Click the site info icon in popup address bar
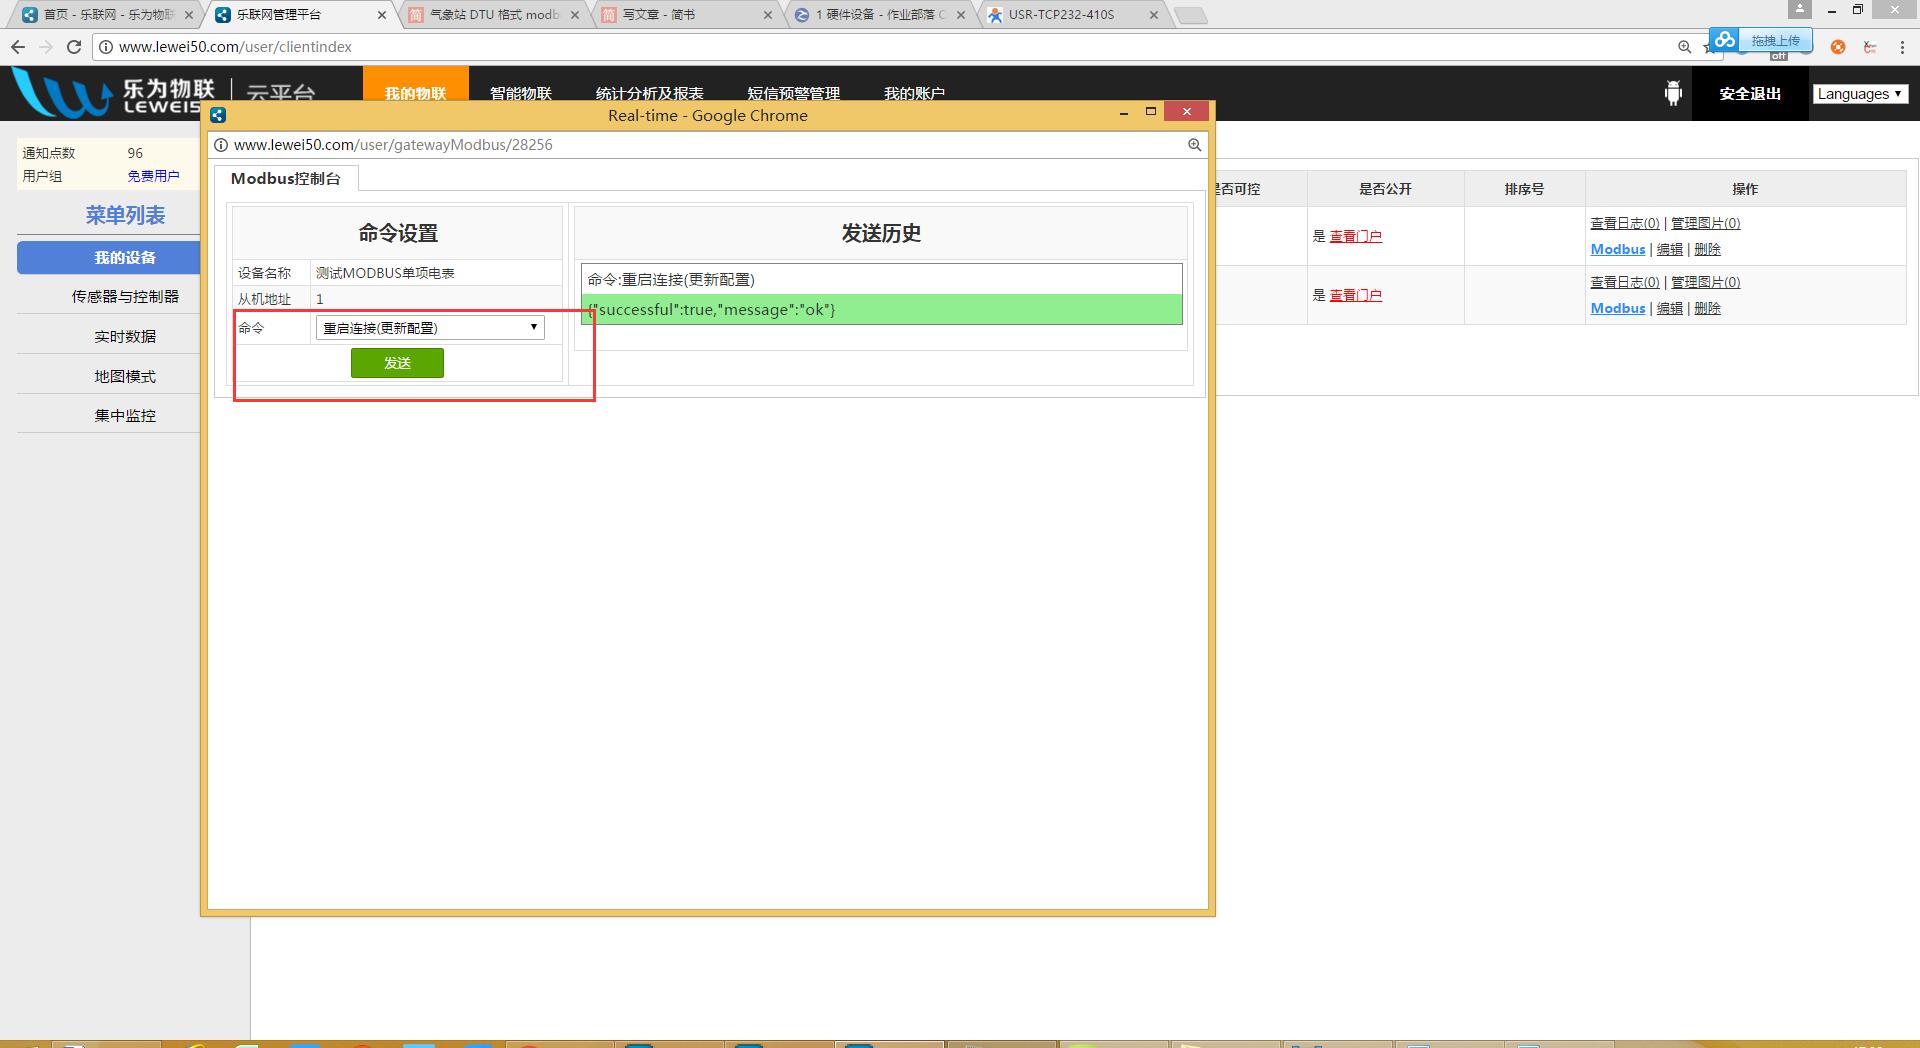 point(221,145)
